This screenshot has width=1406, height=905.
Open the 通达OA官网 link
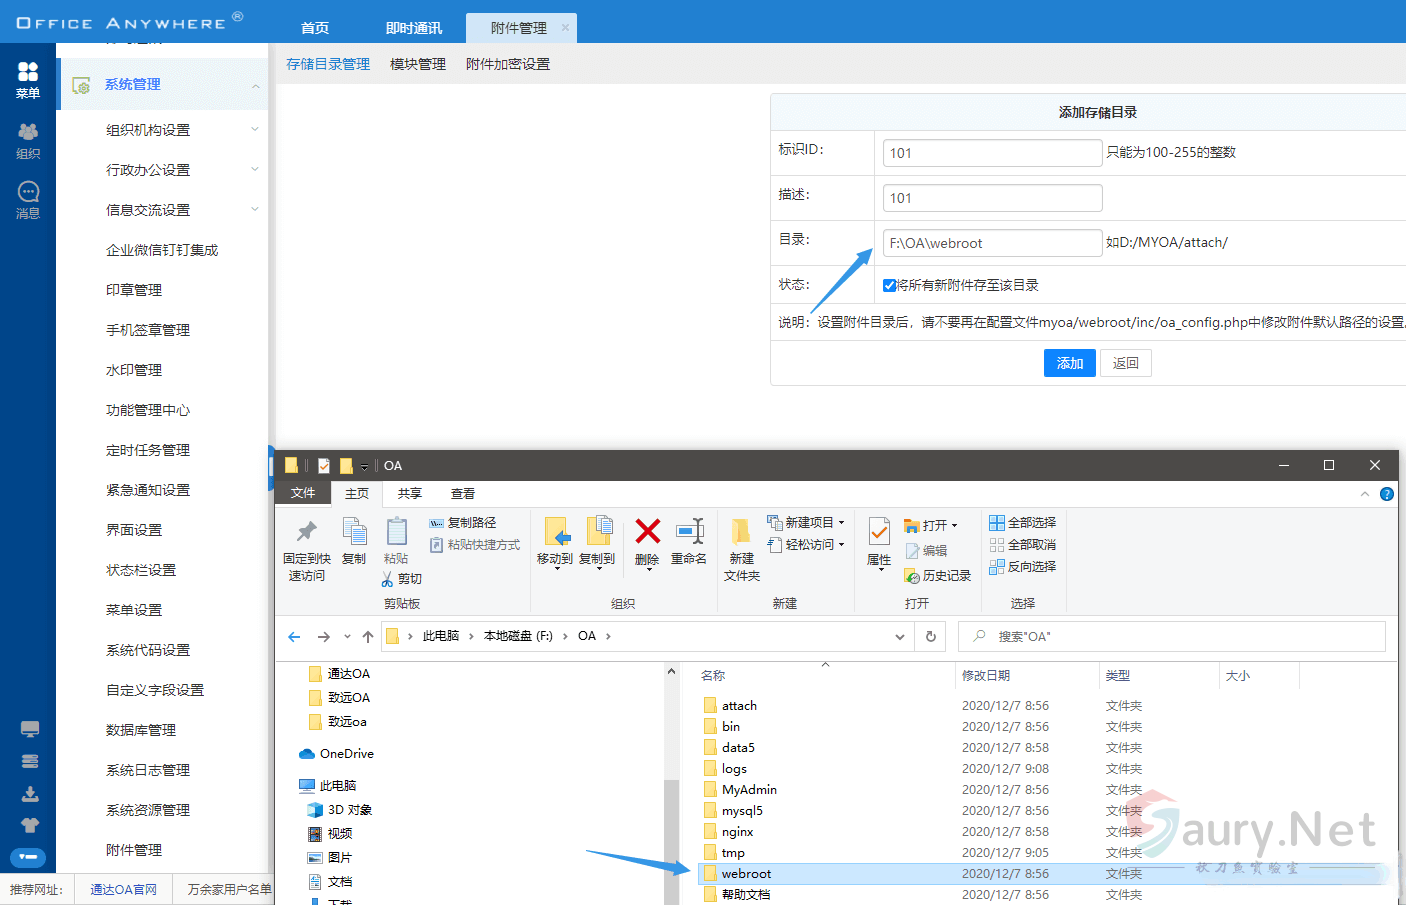coord(123,889)
